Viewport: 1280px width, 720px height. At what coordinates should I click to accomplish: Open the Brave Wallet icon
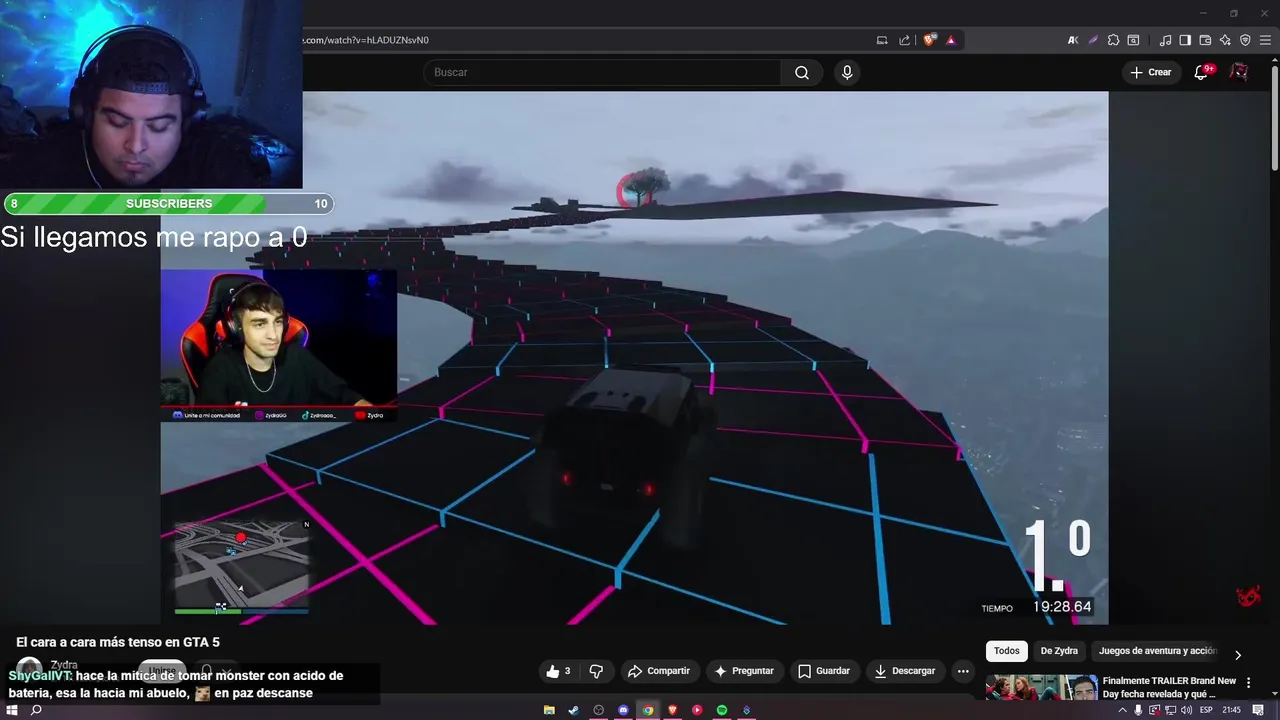click(1205, 40)
